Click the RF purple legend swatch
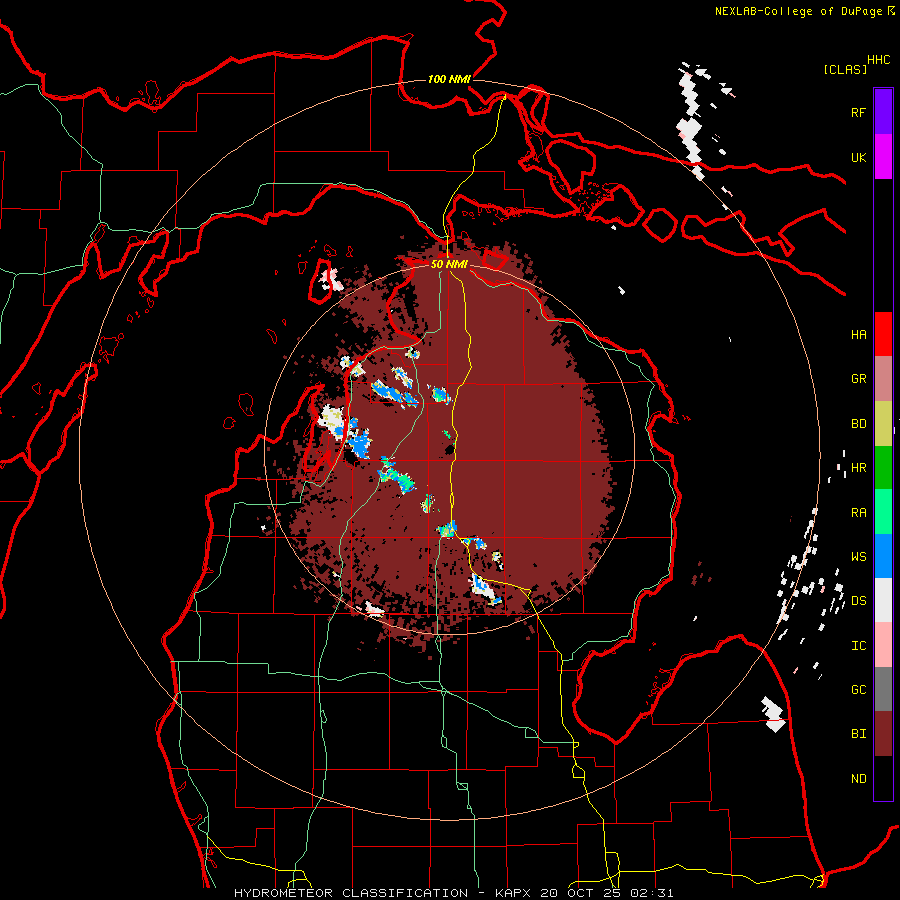Image resolution: width=900 pixels, height=900 pixels. [x=883, y=112]
